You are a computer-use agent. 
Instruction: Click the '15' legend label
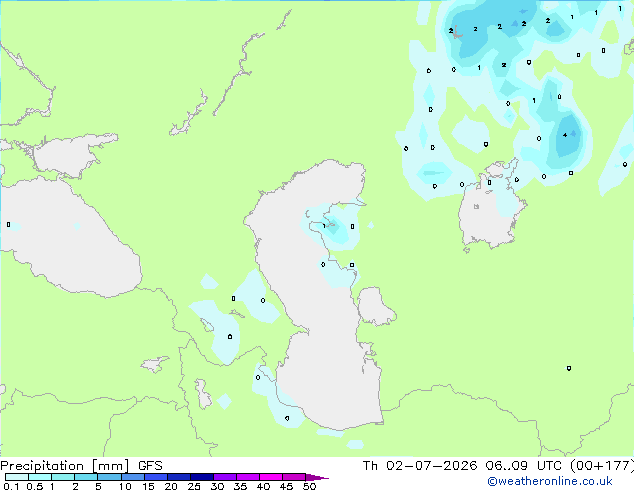pos(148,486)
